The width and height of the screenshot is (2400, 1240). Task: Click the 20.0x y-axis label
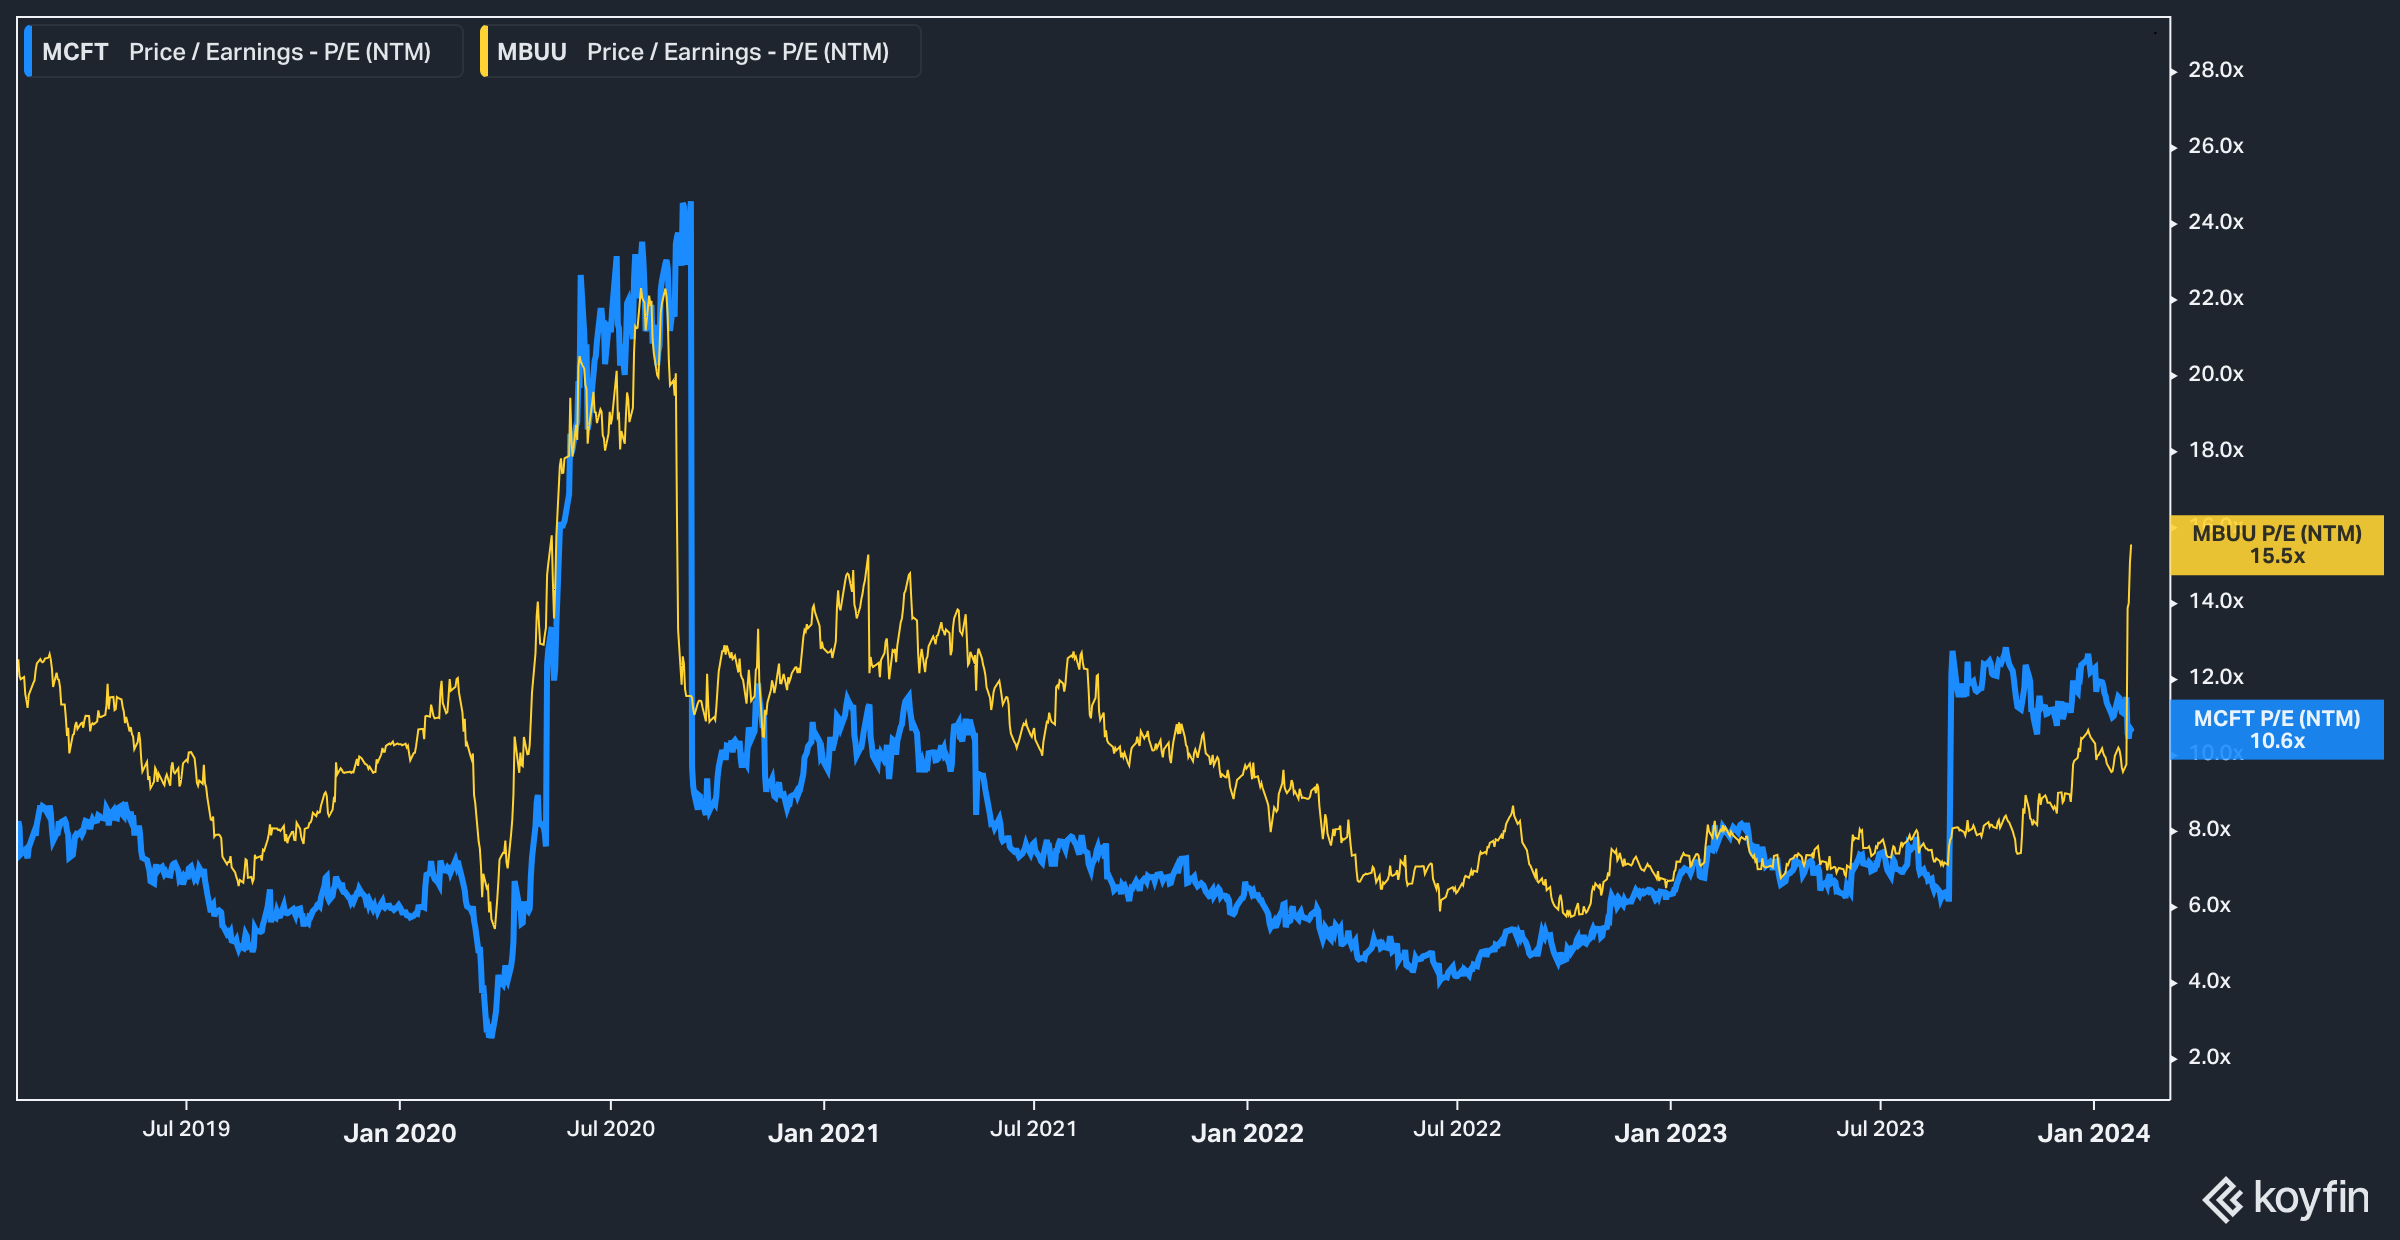point(2215,374)
